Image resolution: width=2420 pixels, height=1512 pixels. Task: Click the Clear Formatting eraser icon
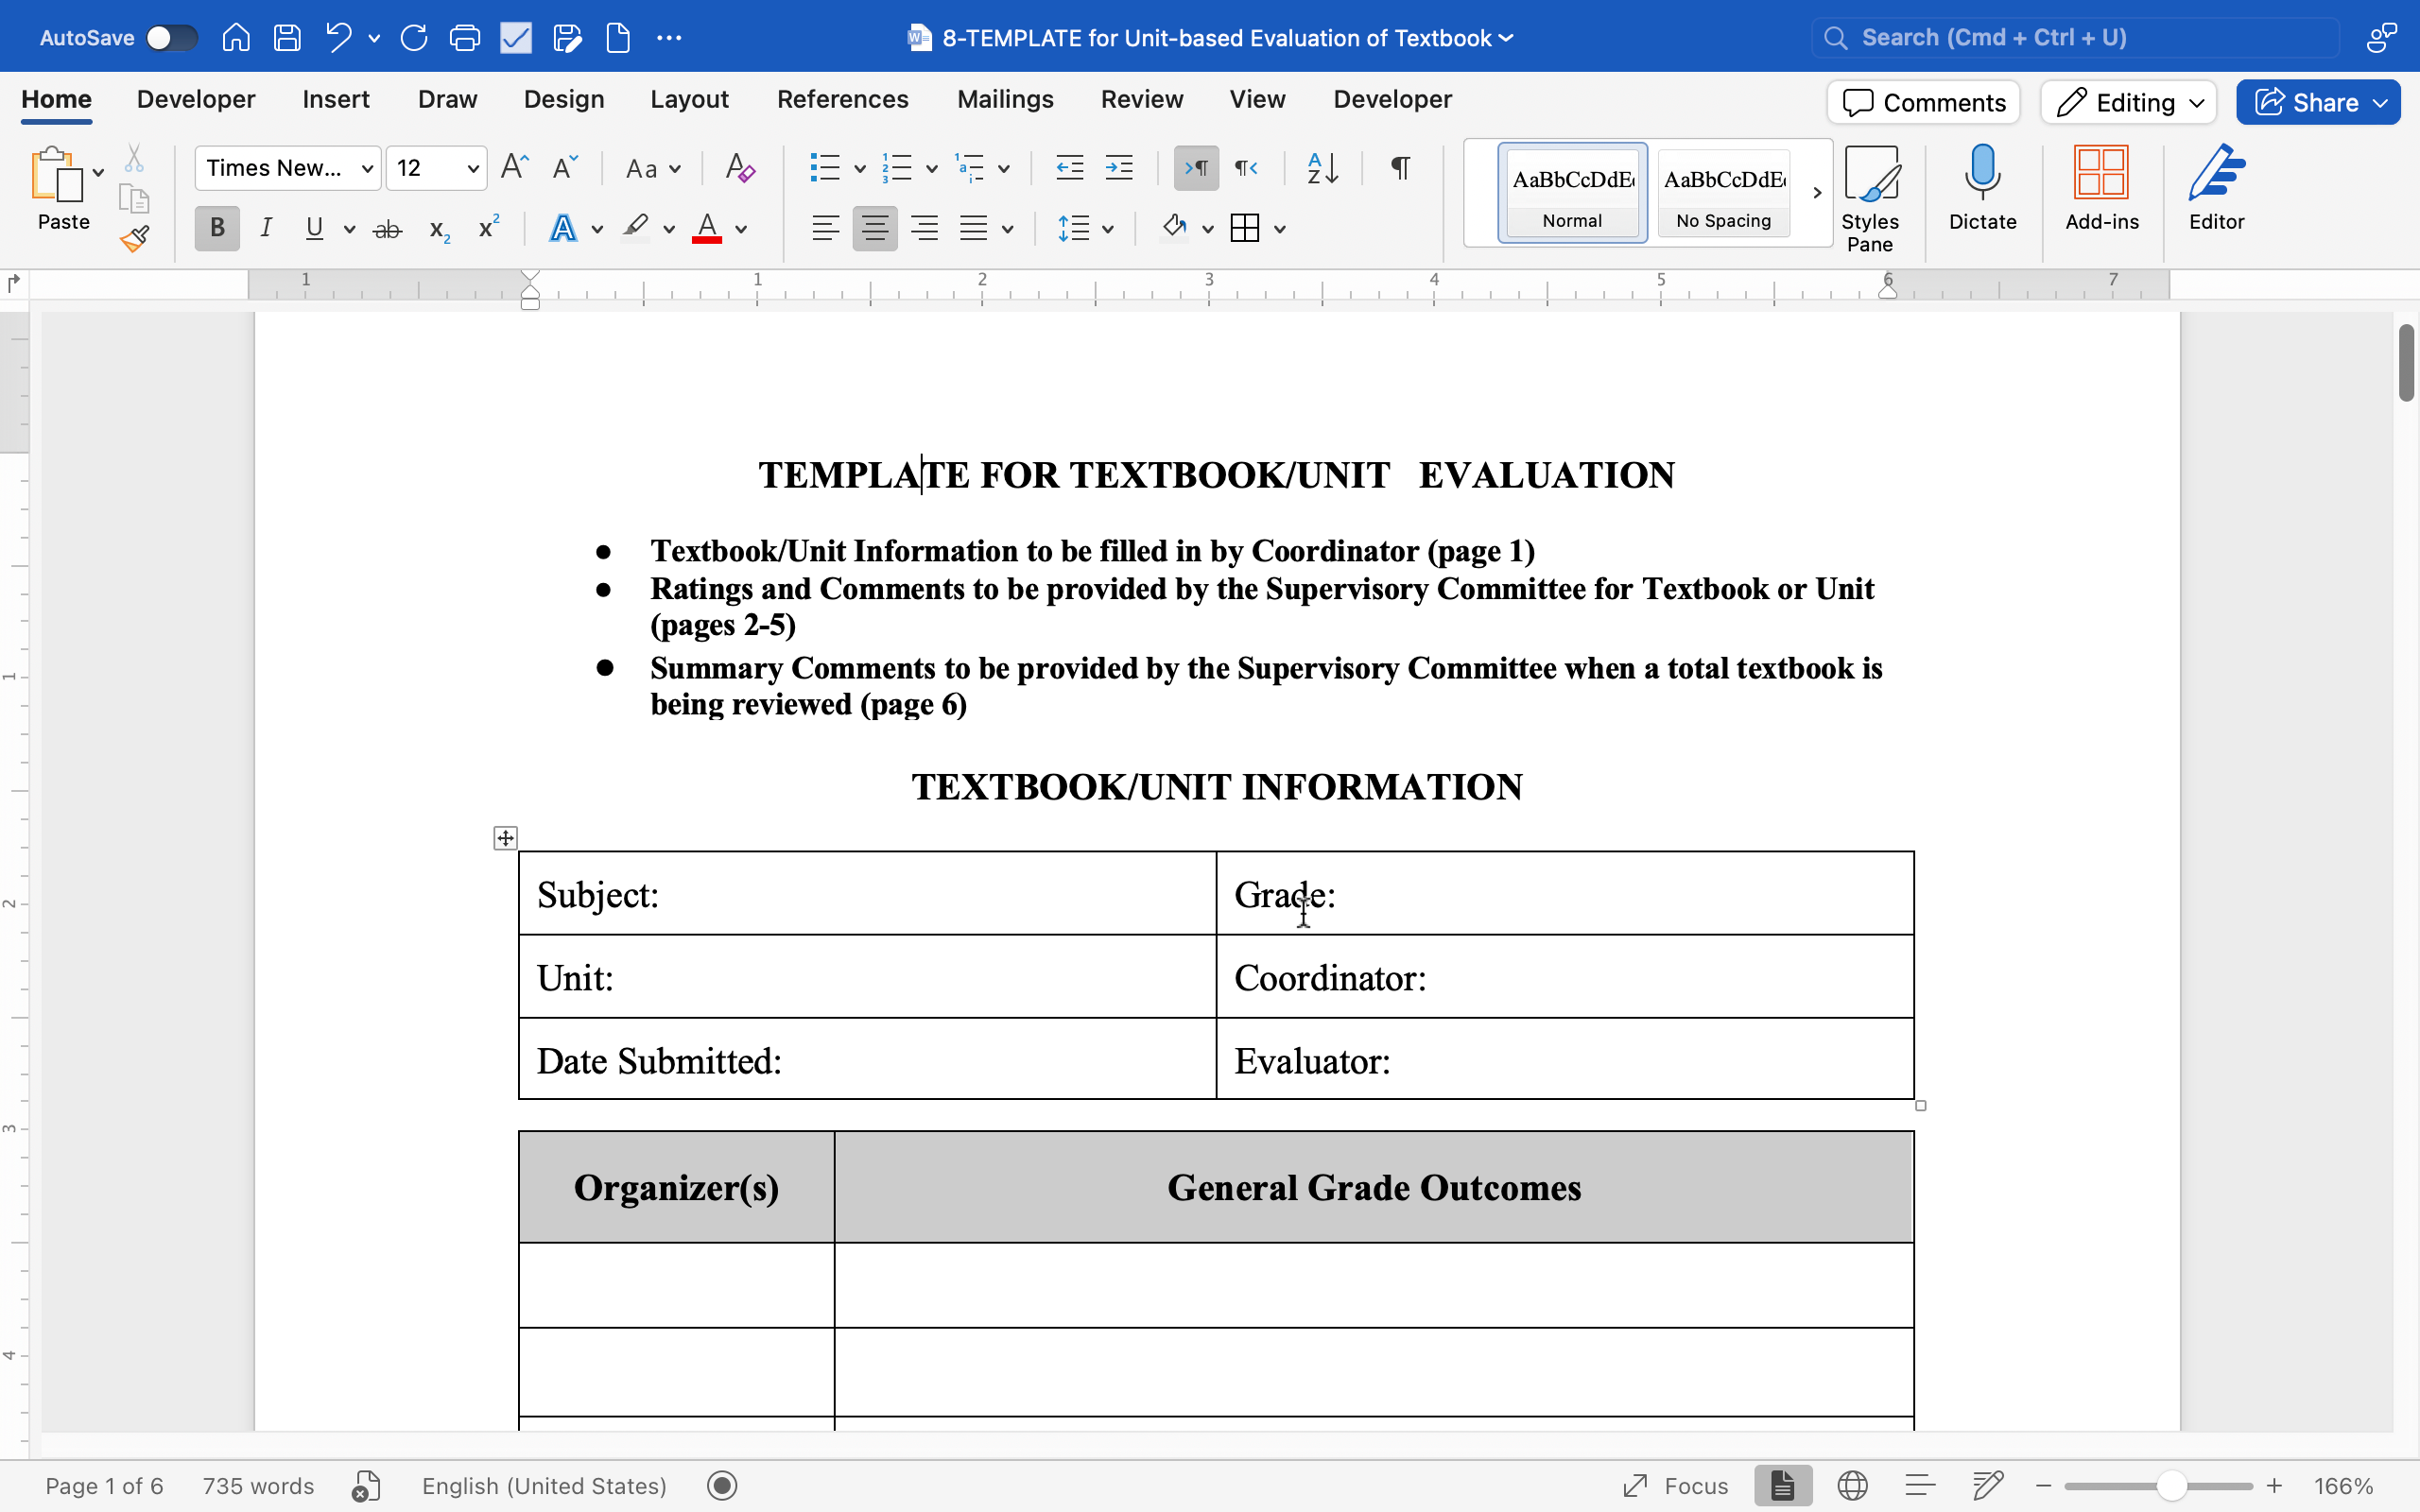pos(740,168)
